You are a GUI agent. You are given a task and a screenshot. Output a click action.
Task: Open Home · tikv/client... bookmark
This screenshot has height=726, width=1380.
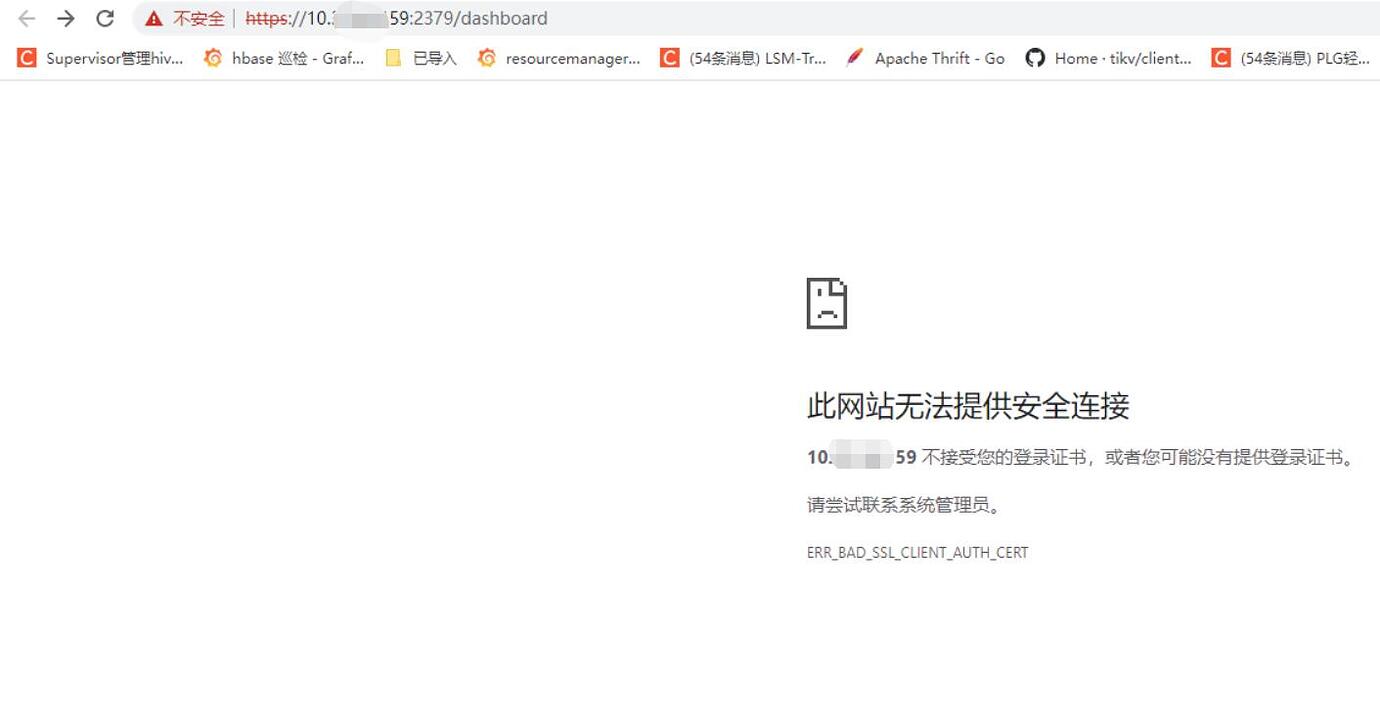(x=1108, y=58)
